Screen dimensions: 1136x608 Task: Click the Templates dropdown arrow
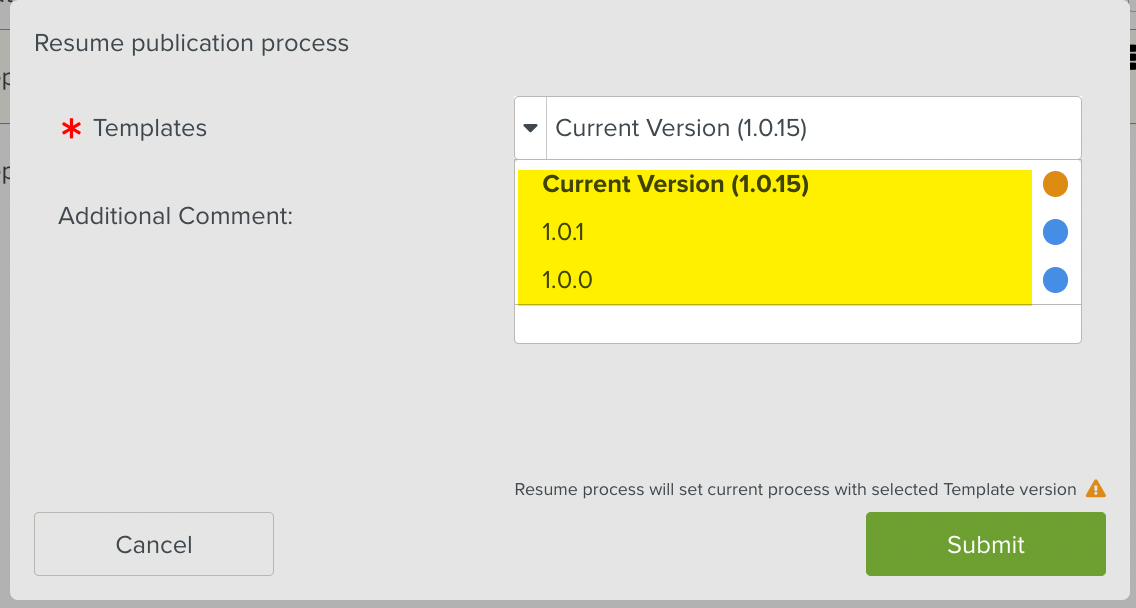(x=531, y=128)
